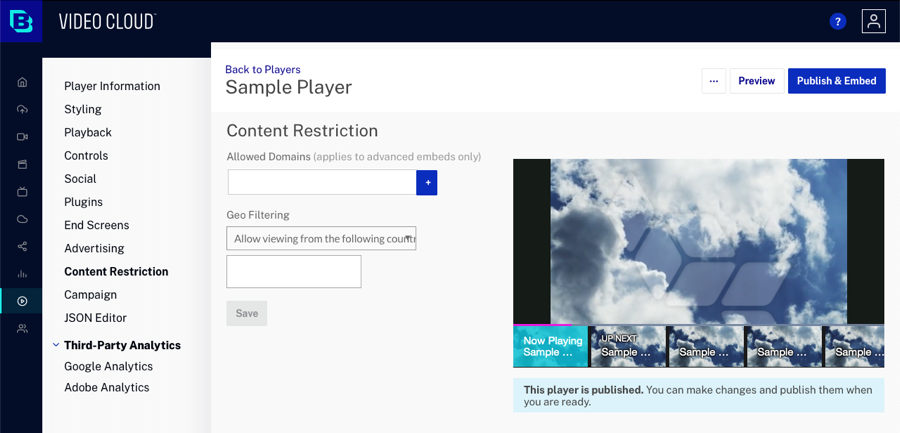Screen dimensions: 900x433
Task: Click the Publish & Embed button
Action: point(836,81)
